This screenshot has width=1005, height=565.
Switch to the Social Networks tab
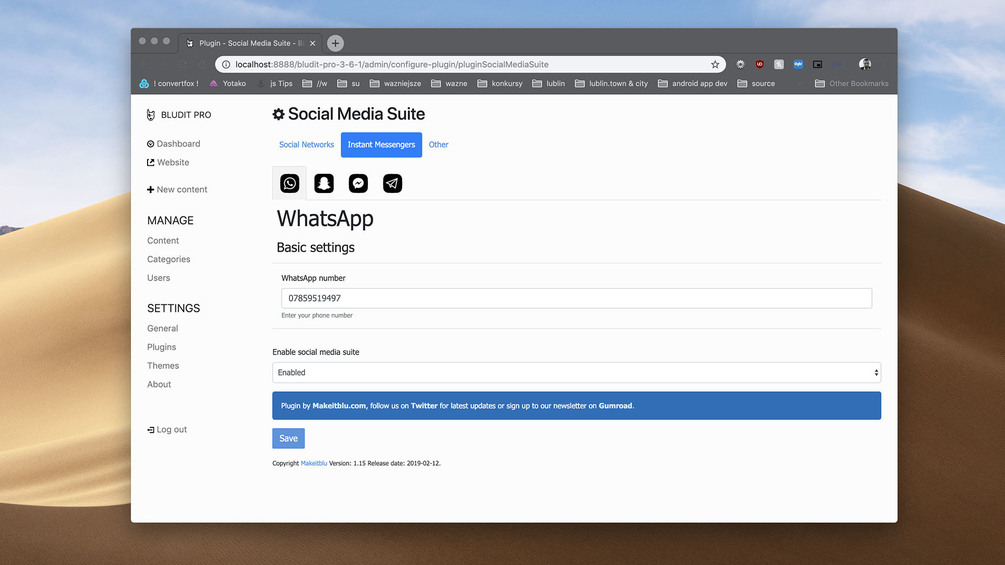tap(306, 145)
